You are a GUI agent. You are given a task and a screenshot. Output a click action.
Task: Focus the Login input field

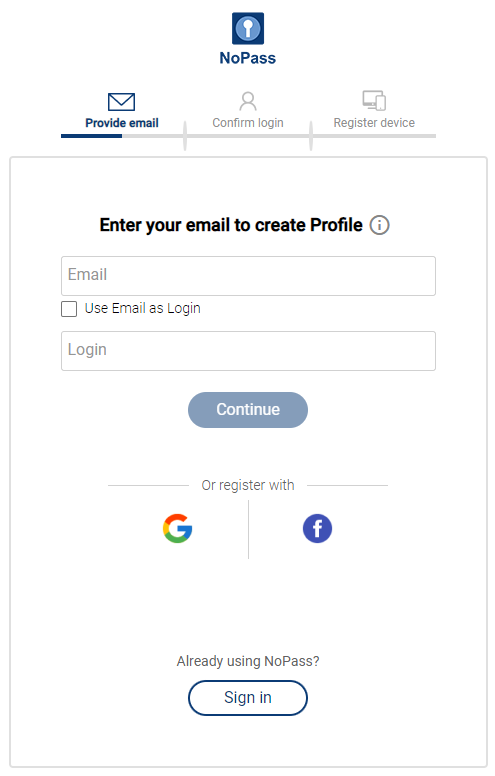(248, 351)
